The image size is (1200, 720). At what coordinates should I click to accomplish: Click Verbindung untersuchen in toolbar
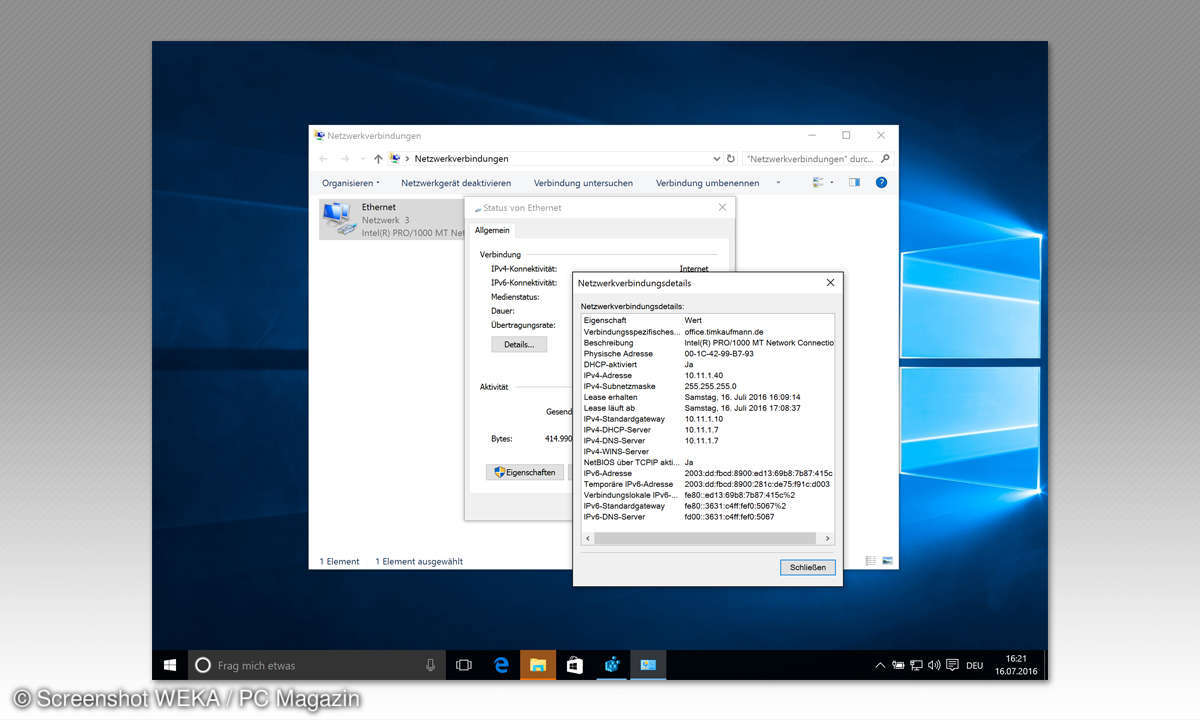[x=583, y=183]
